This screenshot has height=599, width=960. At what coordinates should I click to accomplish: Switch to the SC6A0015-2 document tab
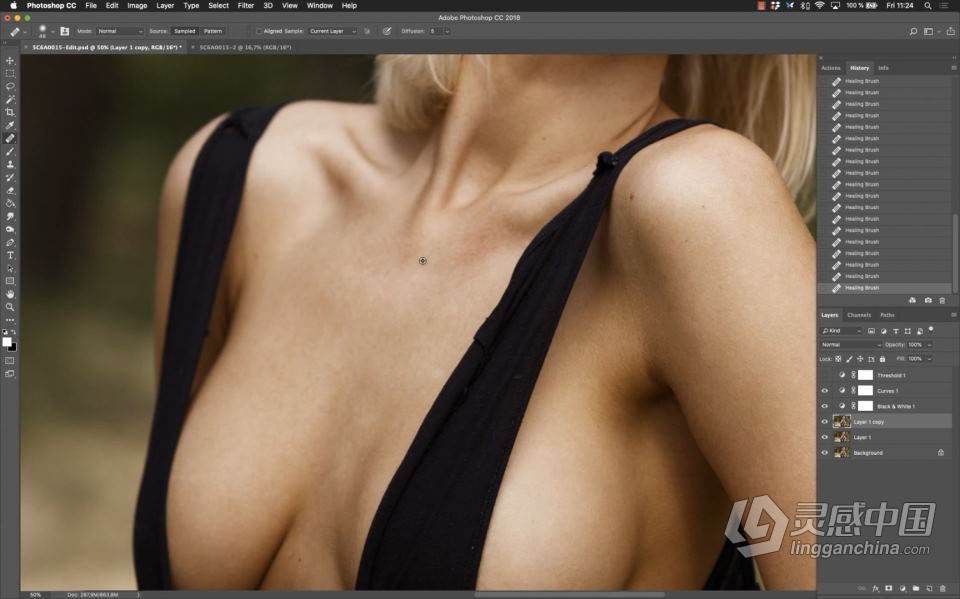(x=245, y=47)
